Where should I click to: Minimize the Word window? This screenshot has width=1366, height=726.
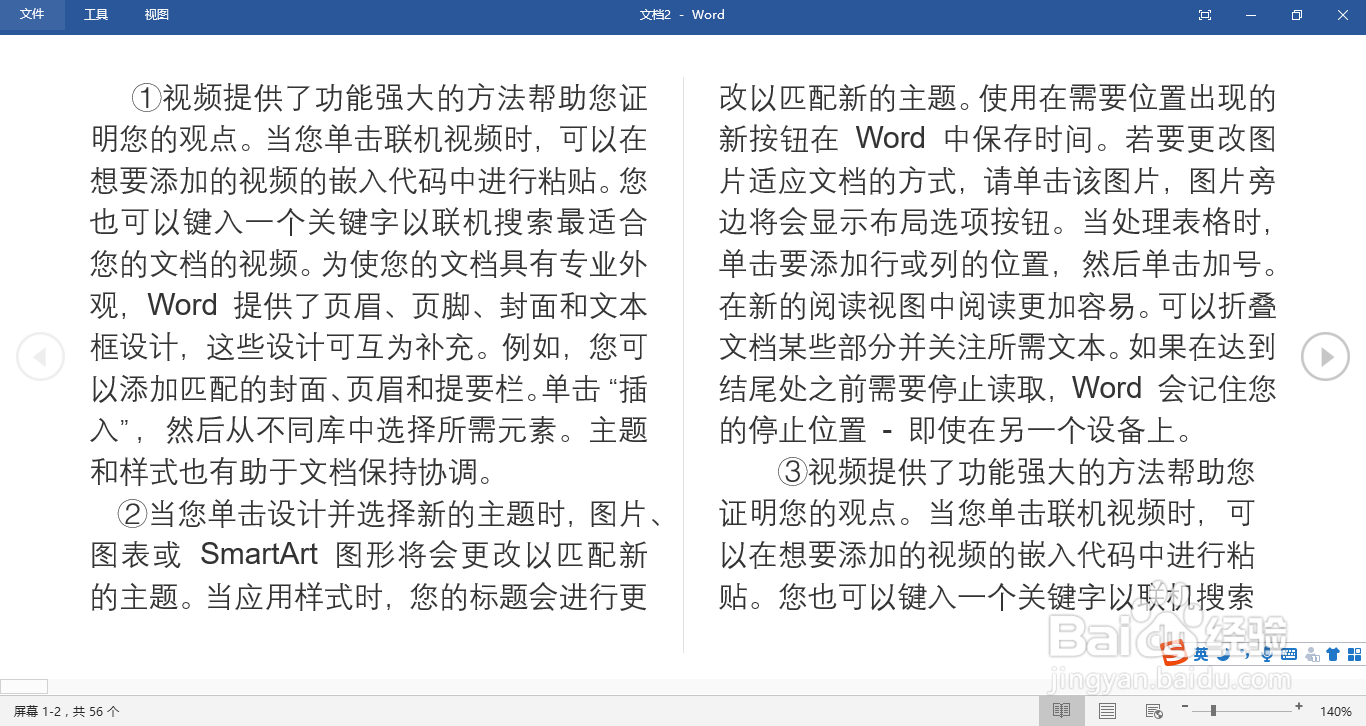tap(1251, 15)
